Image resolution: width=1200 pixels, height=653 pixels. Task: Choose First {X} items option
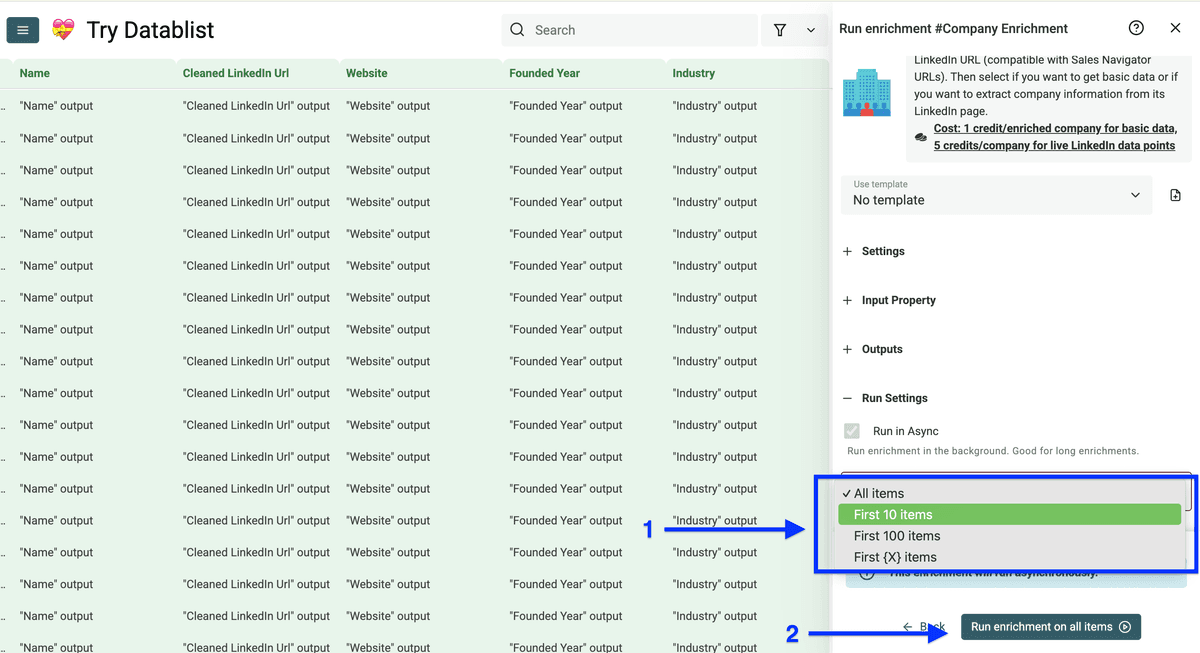click(x=1009, y=557)
